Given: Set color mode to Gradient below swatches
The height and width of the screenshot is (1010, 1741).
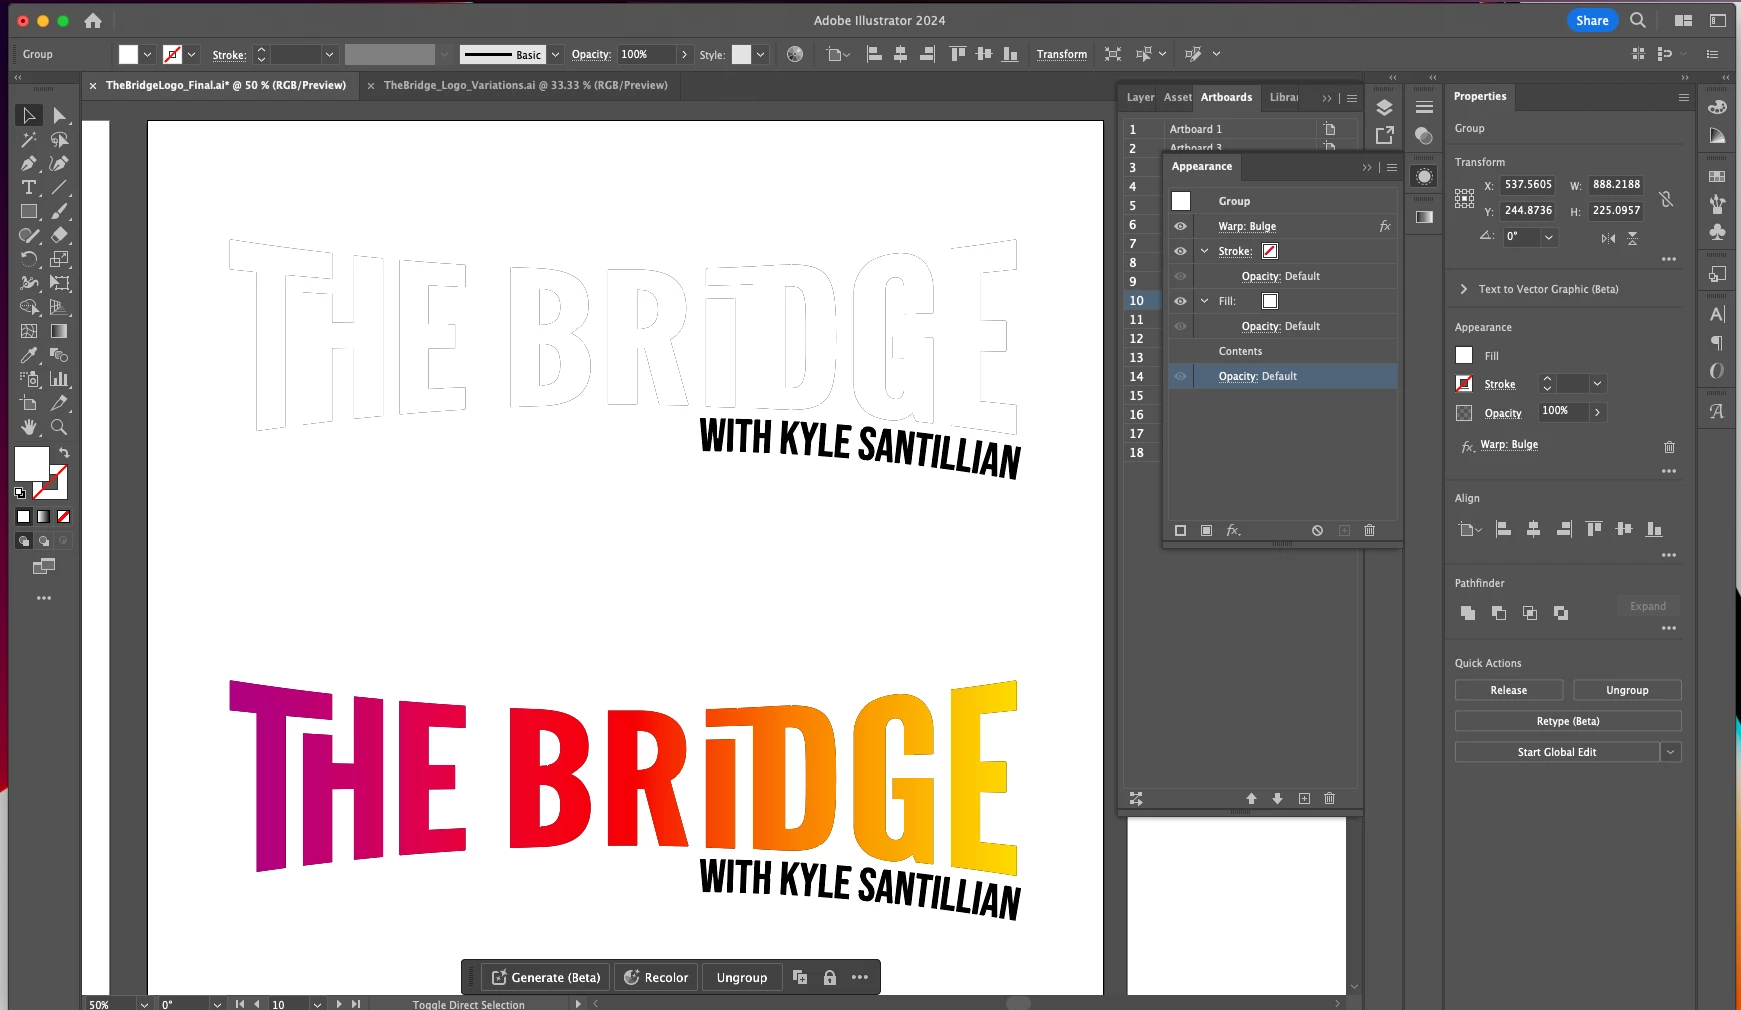Looking at the screenshot, I should [x=44, y=517].
